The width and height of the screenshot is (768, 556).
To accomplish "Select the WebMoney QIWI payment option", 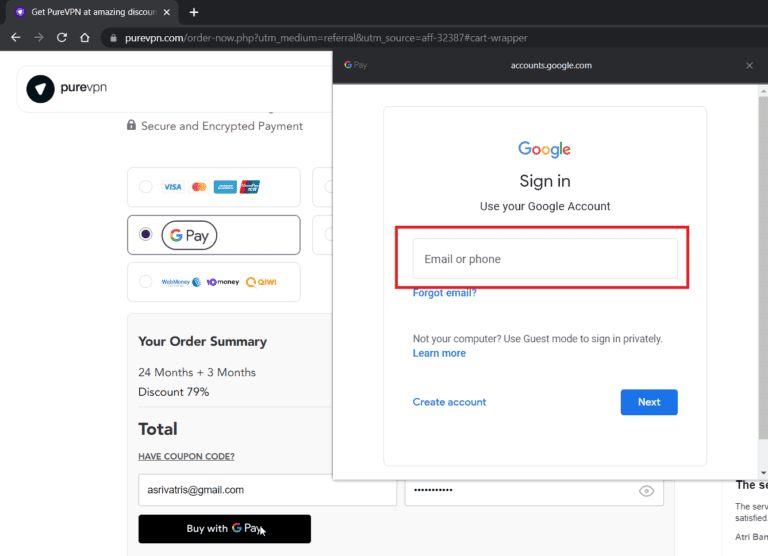I will click(x=146, y=282).
